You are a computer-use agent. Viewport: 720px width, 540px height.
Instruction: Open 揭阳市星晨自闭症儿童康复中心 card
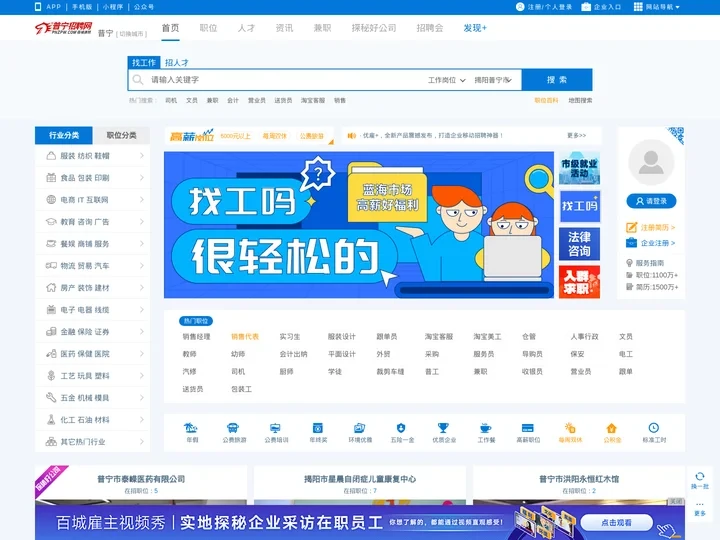pyautogui.click(x=360, y=479)
